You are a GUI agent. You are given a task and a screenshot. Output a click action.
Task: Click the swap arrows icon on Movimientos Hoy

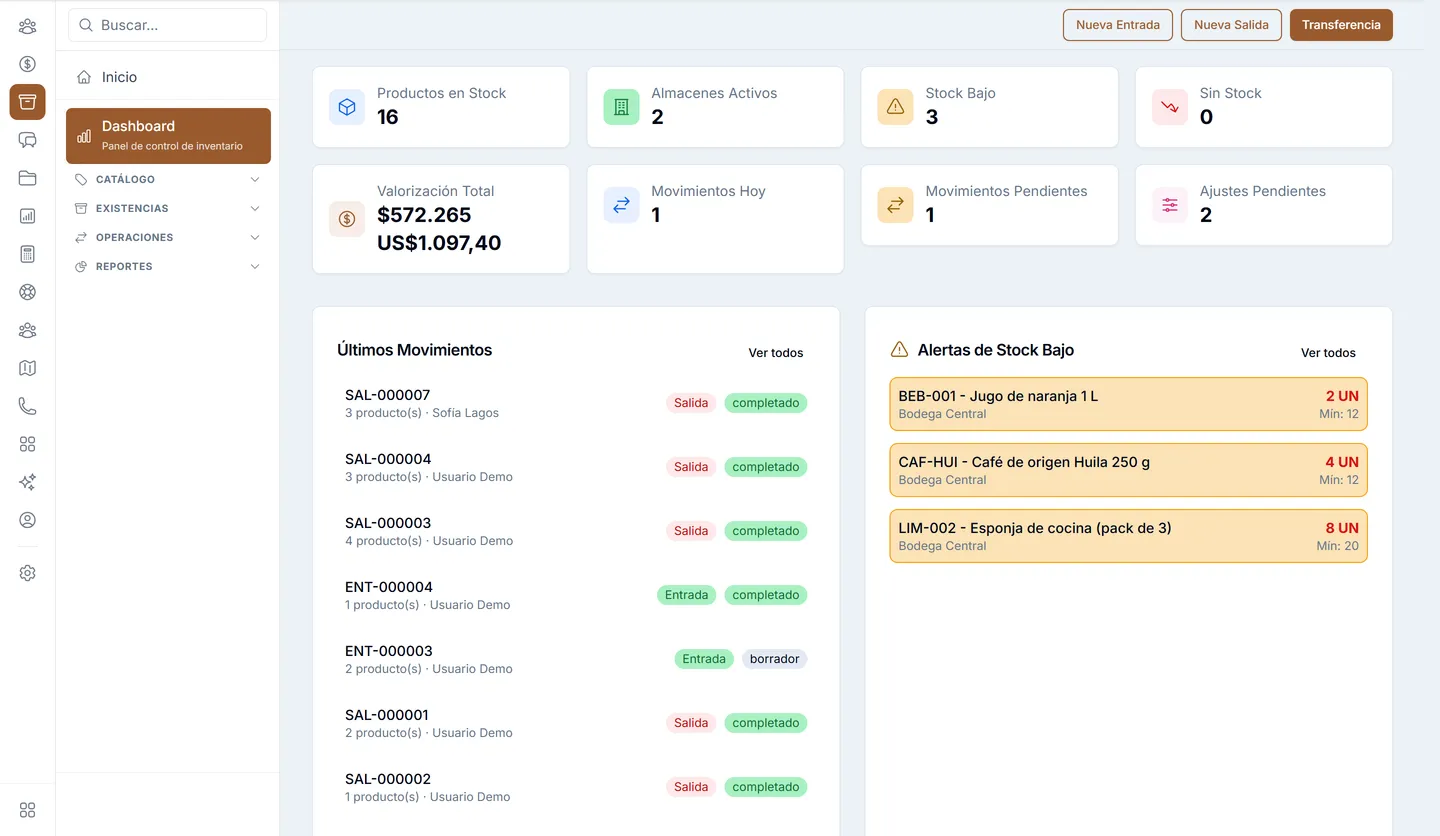[621, 205]
